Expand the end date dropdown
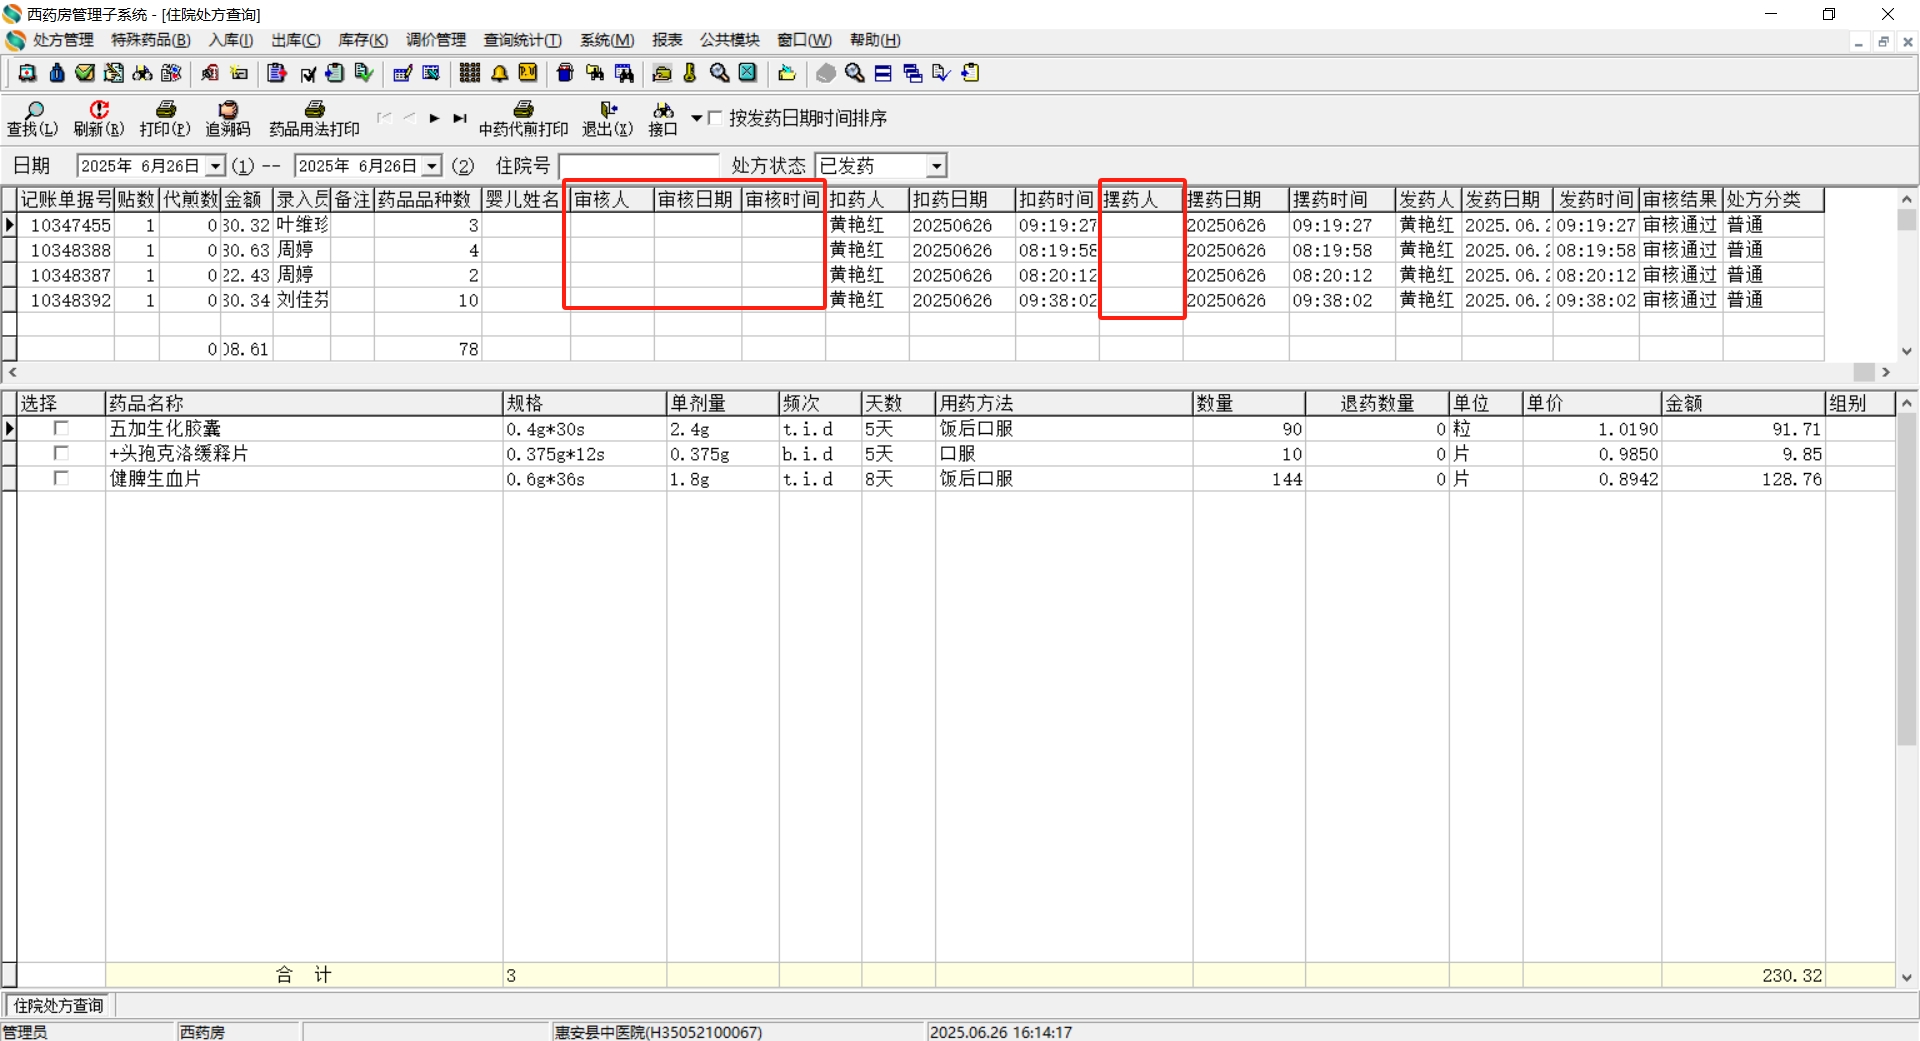Screen dimensions: 1920x1041 tap(432, 166)
